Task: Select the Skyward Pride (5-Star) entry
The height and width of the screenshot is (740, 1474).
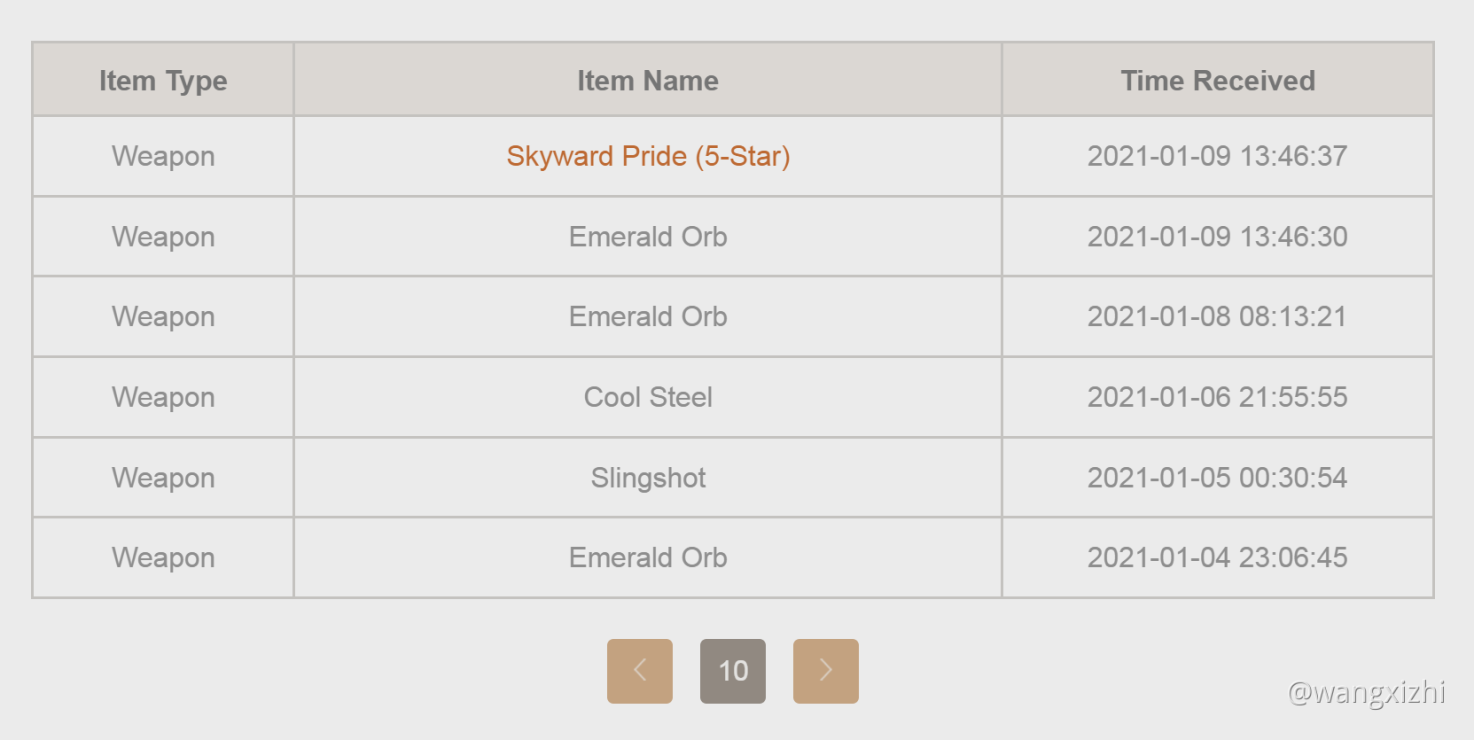Action: [648, 156]
